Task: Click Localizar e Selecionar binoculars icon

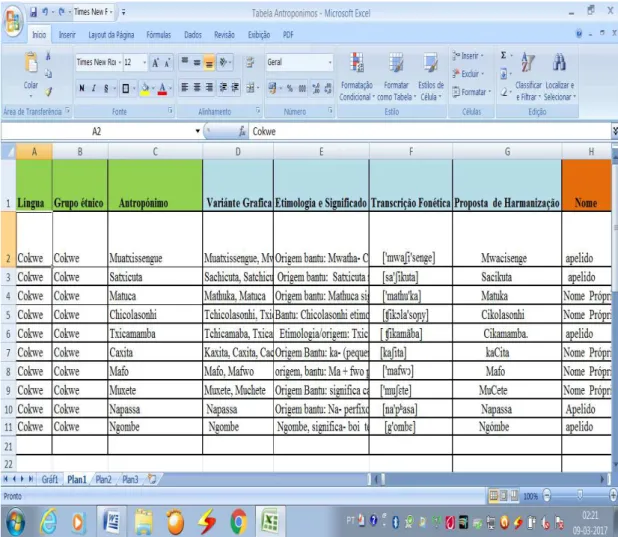Action: pos(559,62)
